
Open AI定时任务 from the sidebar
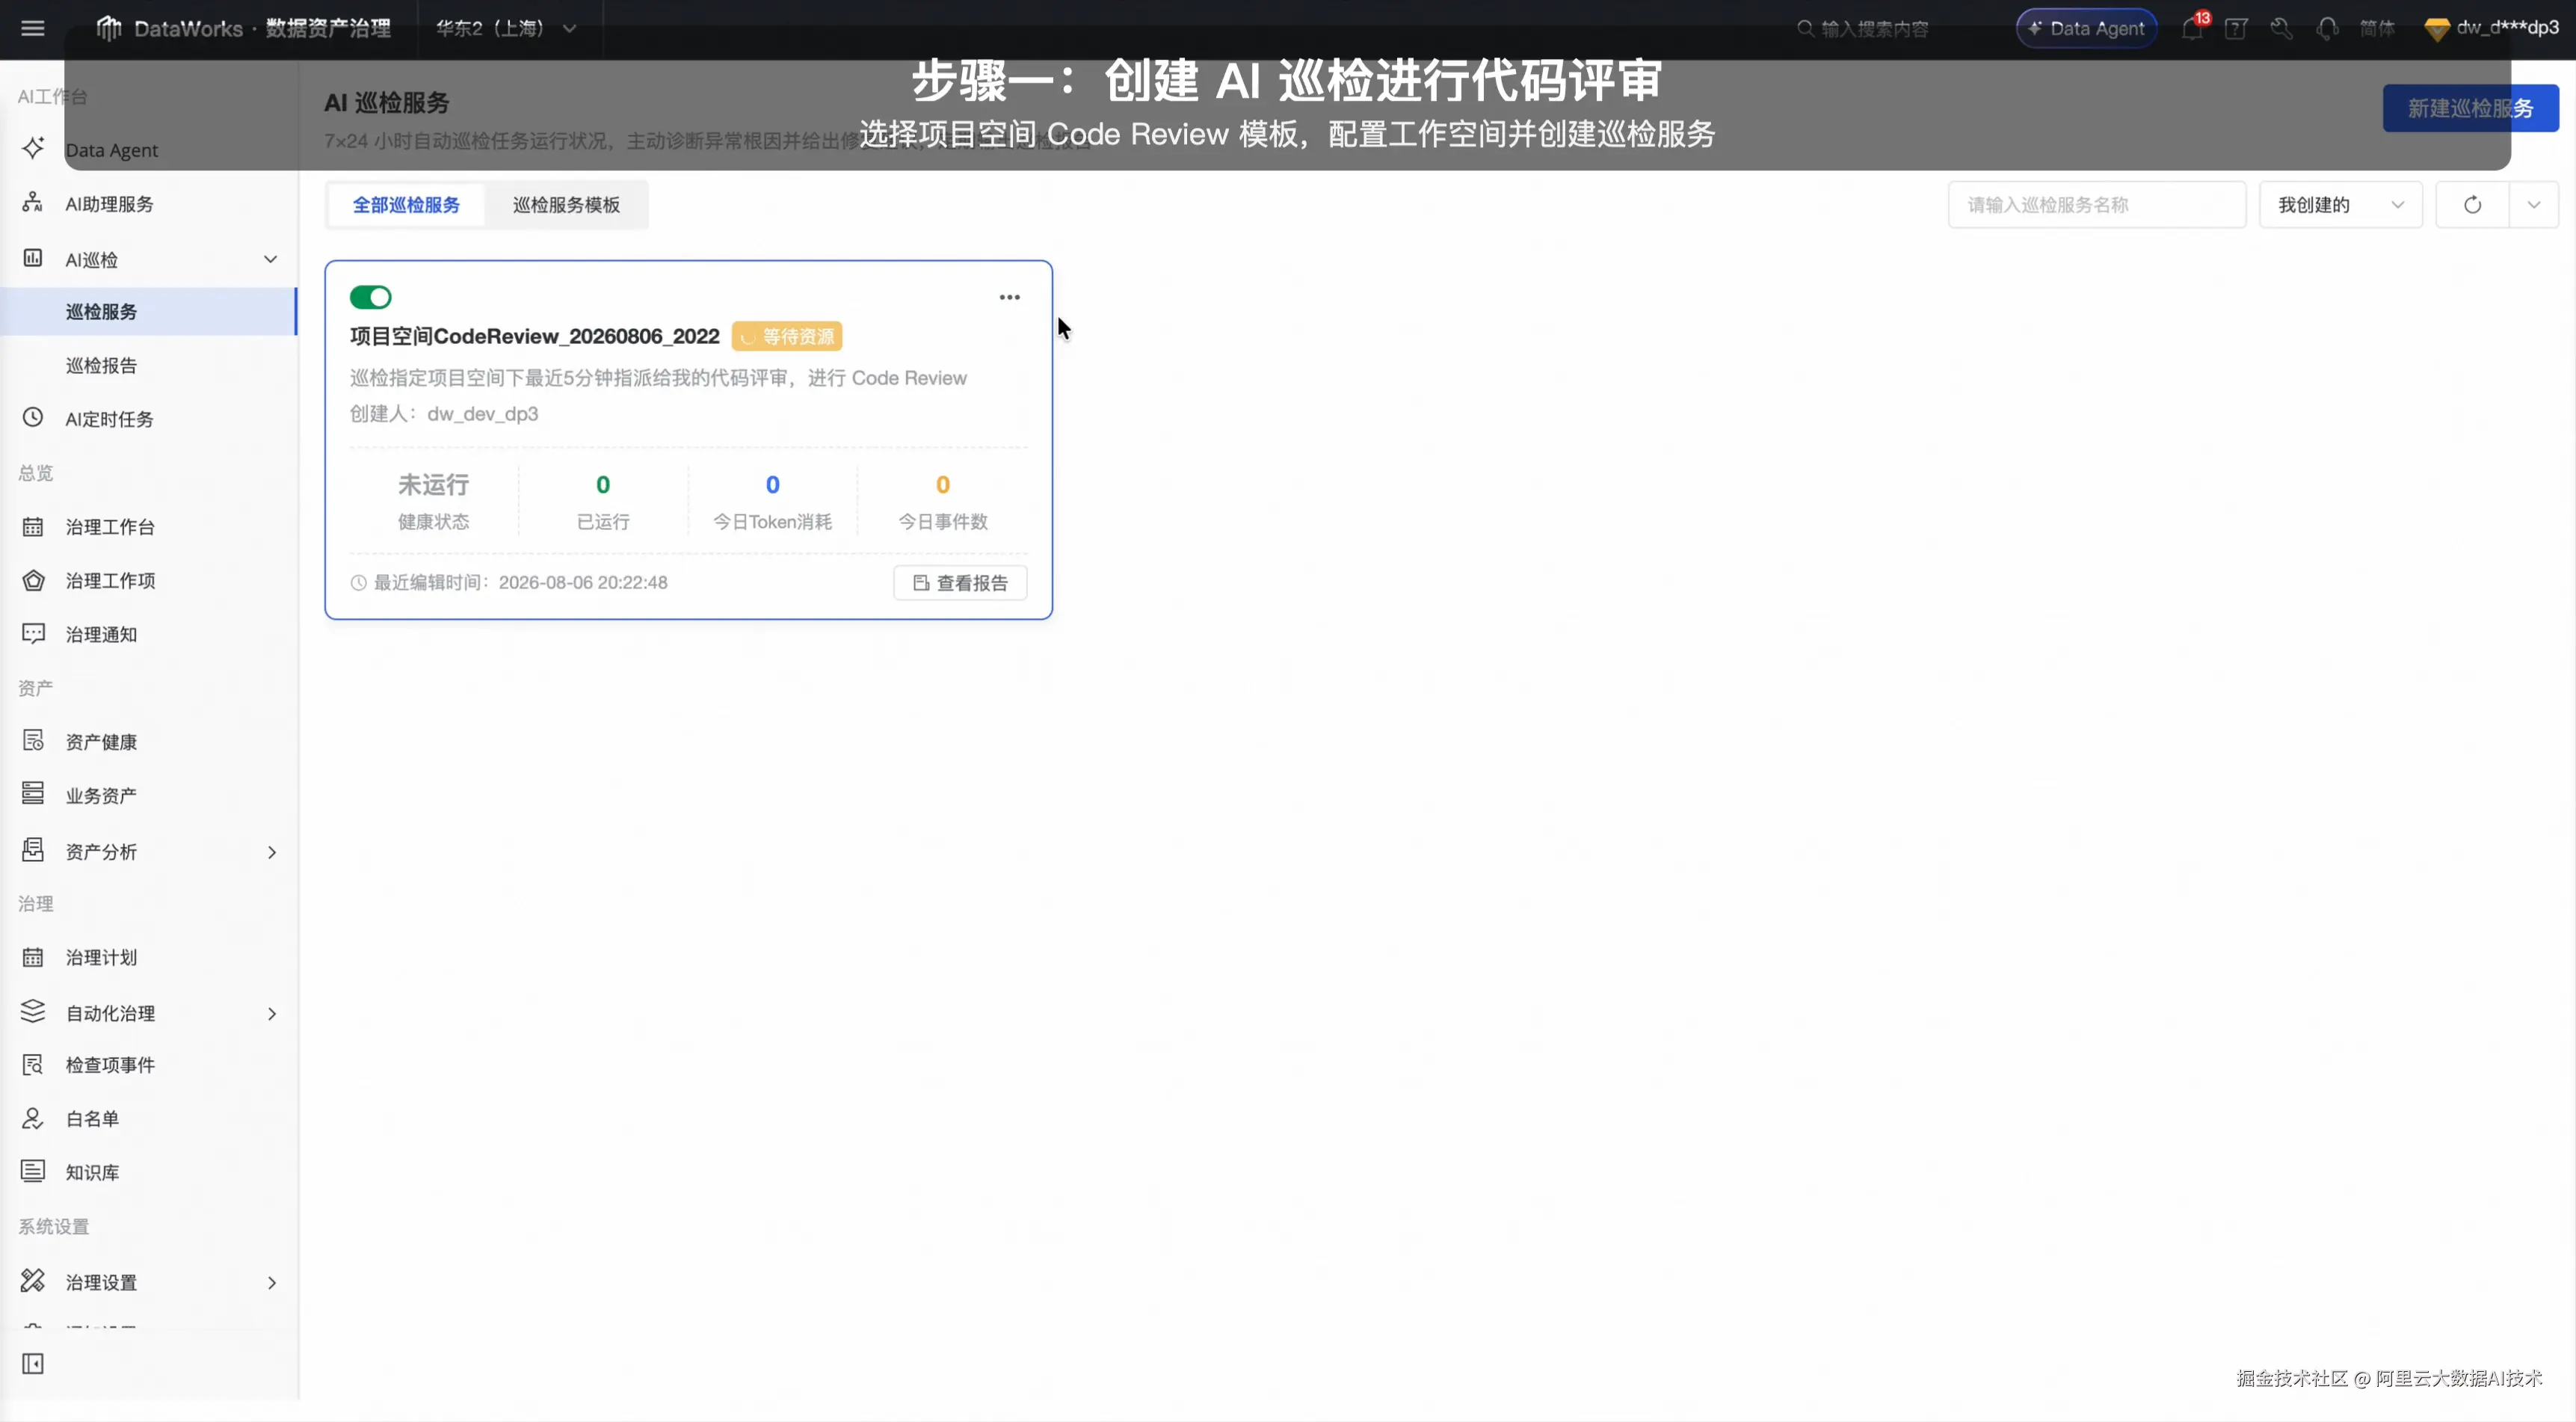click(x=148, y=419)
